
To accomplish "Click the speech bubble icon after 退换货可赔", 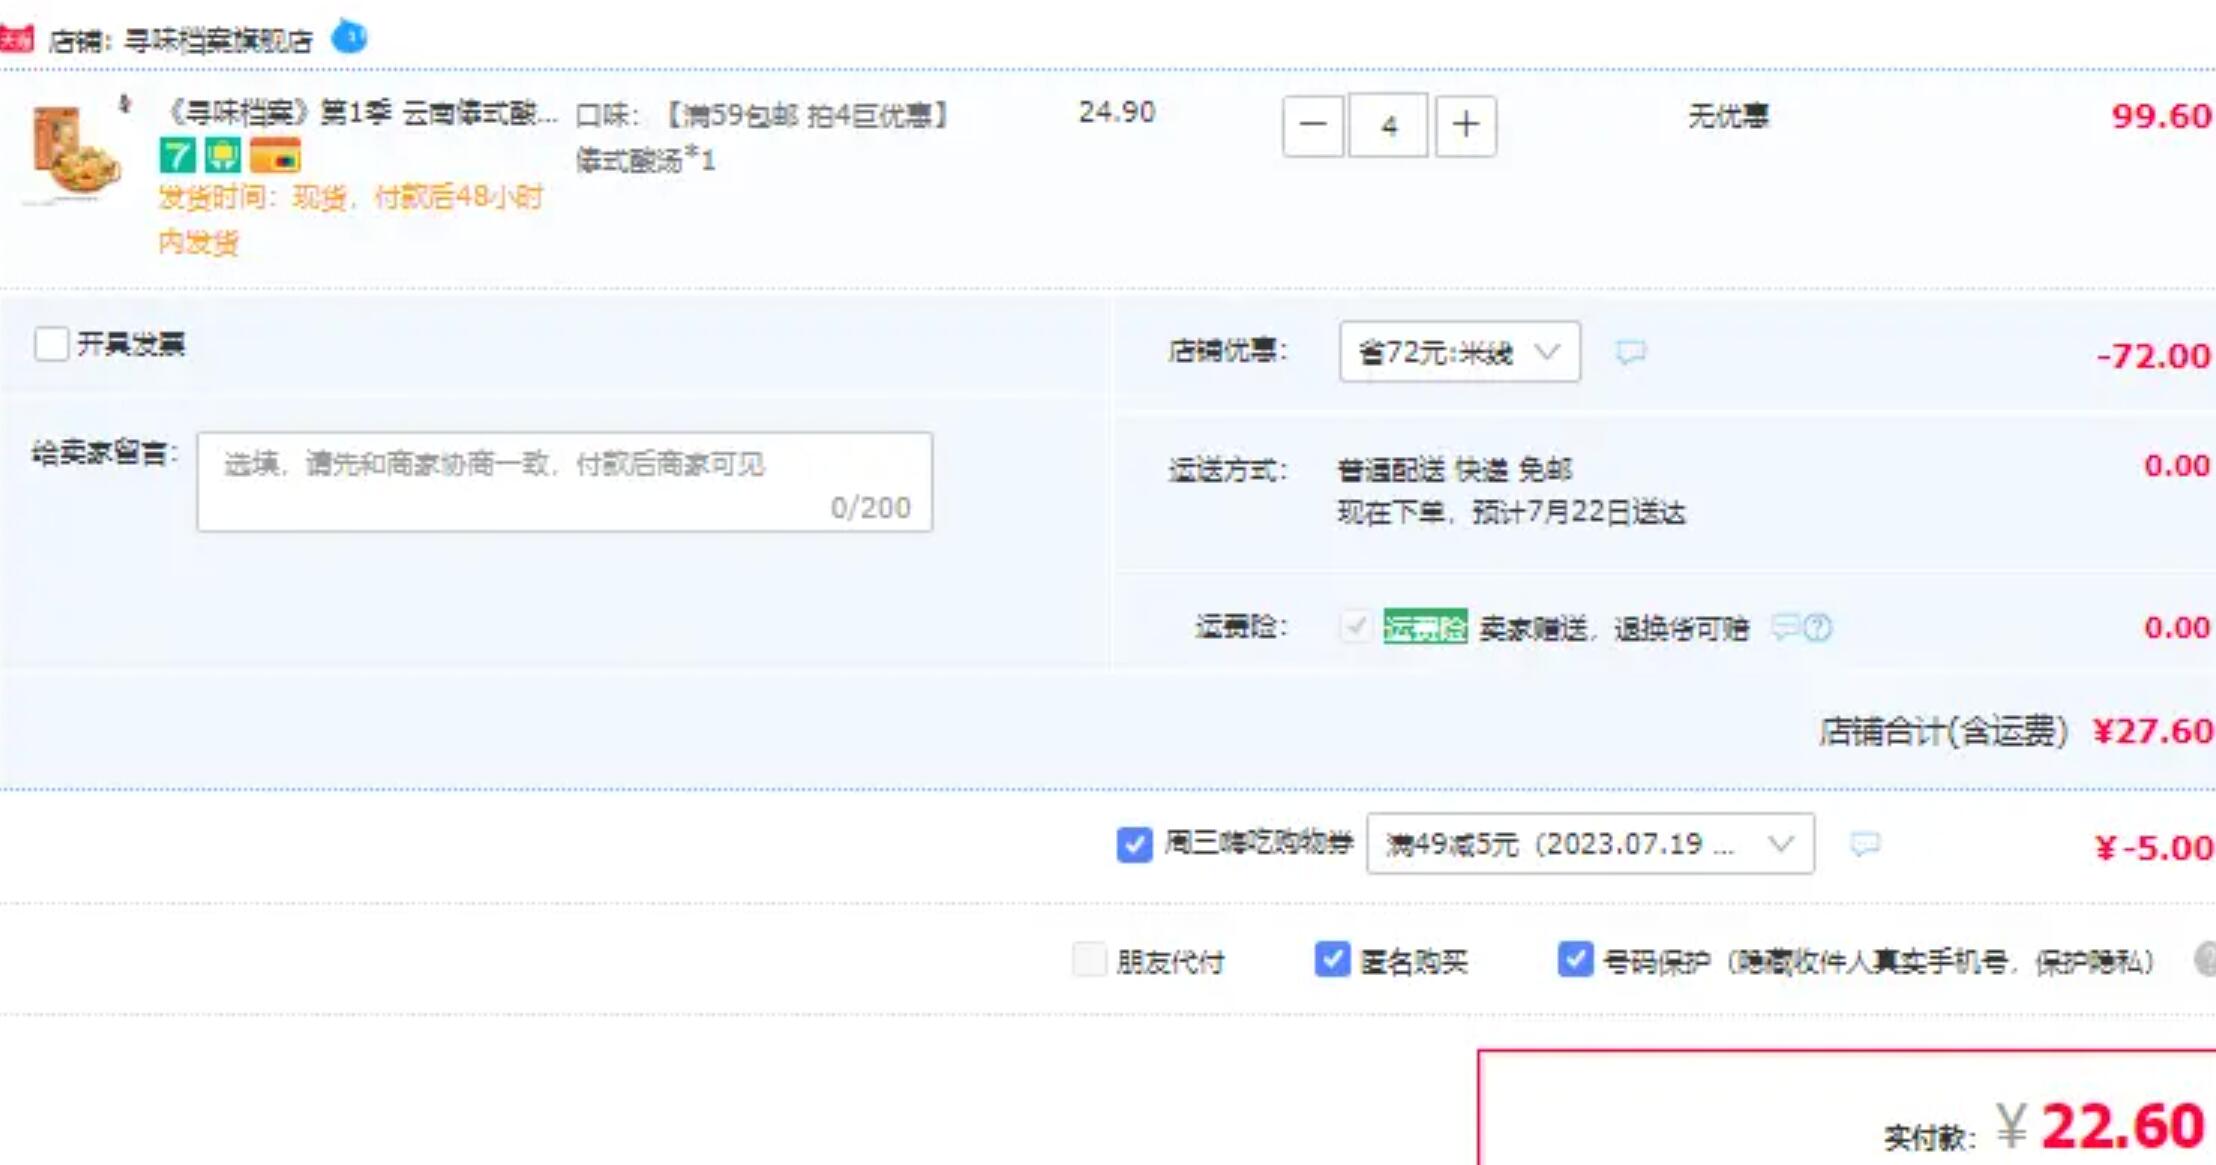I will pos(1784,627).
